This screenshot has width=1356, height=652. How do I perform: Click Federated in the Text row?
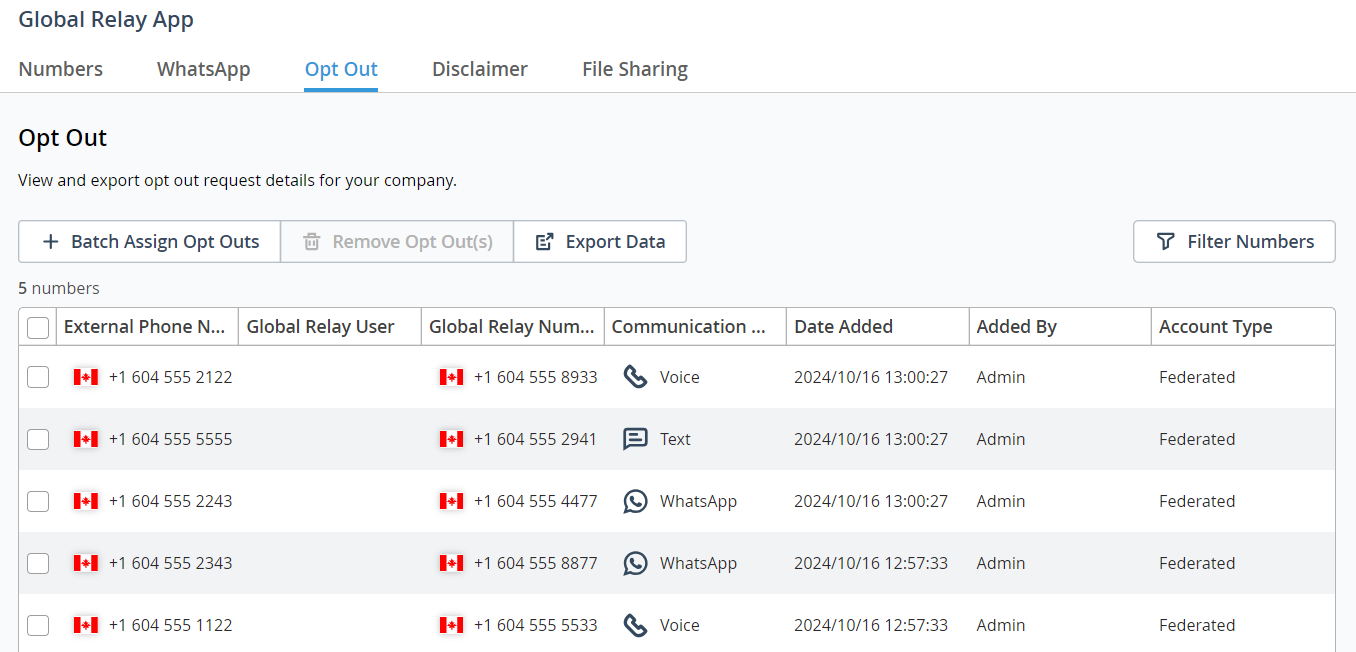(x=1197, y=439)
